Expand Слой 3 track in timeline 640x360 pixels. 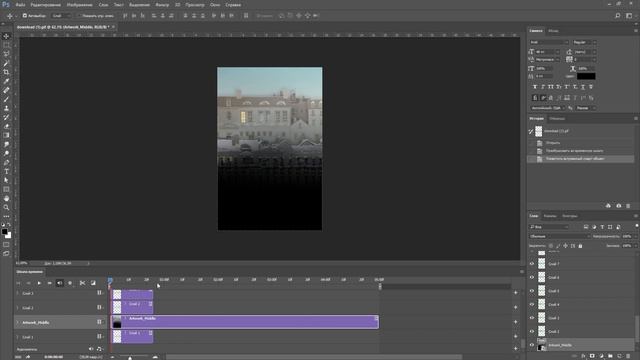[18, 293]
